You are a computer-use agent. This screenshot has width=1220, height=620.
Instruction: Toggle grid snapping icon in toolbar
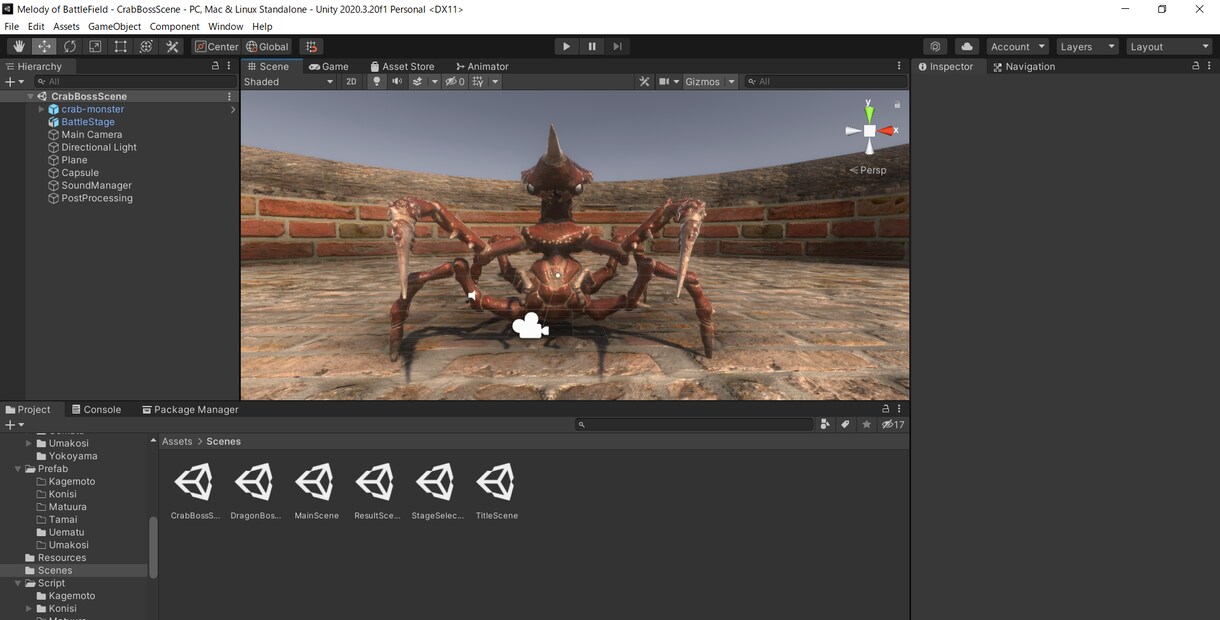coord(311,46)
